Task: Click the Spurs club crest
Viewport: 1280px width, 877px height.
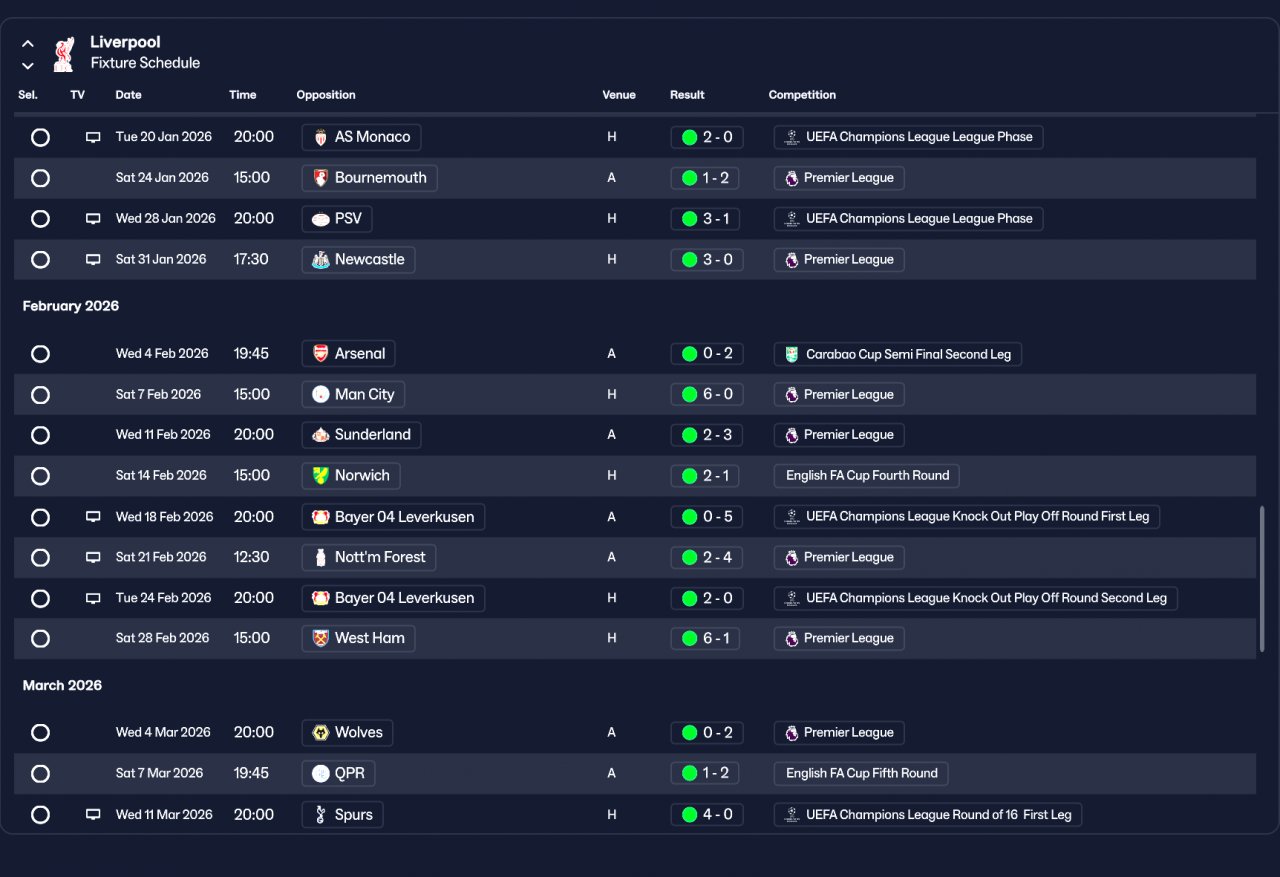Action: (x=320, y=815)
